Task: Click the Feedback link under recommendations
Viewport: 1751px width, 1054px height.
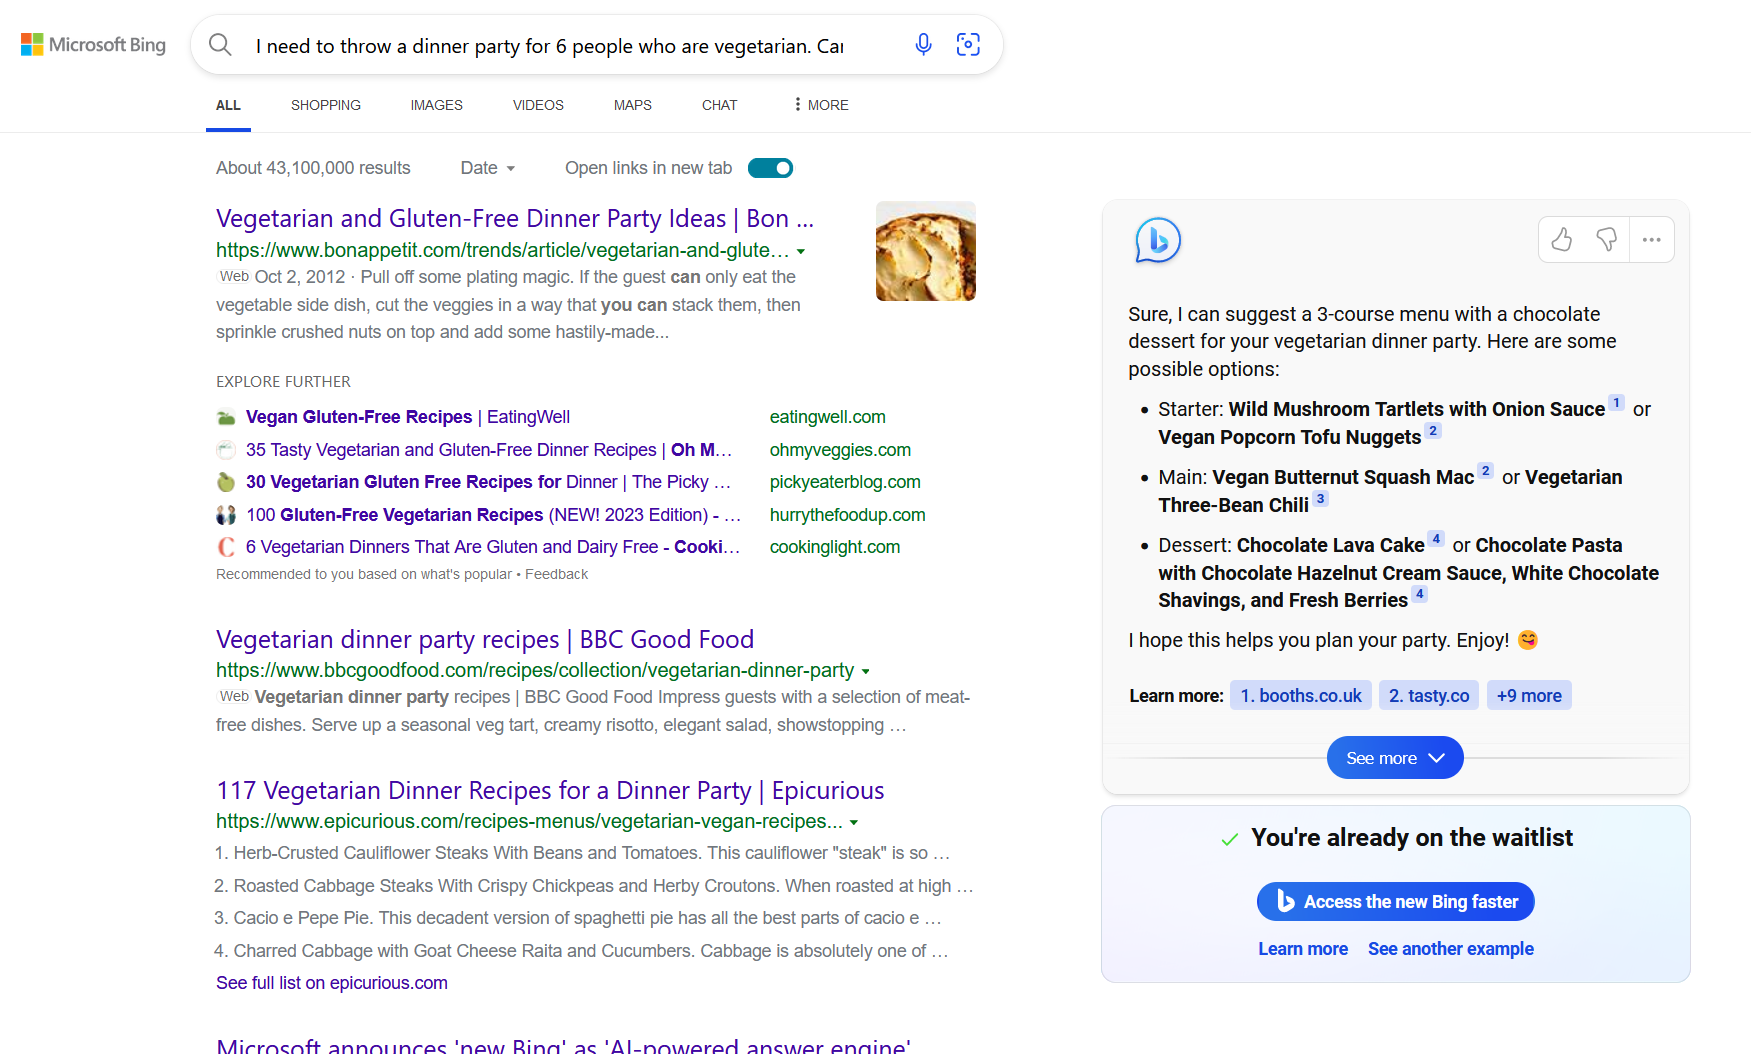Action: [x=556, y=574]
